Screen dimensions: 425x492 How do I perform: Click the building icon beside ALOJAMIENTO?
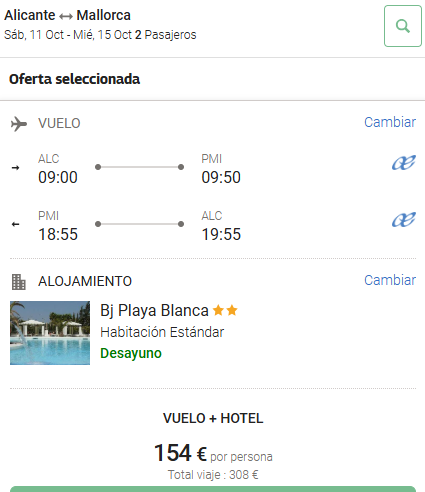[18, 282]
